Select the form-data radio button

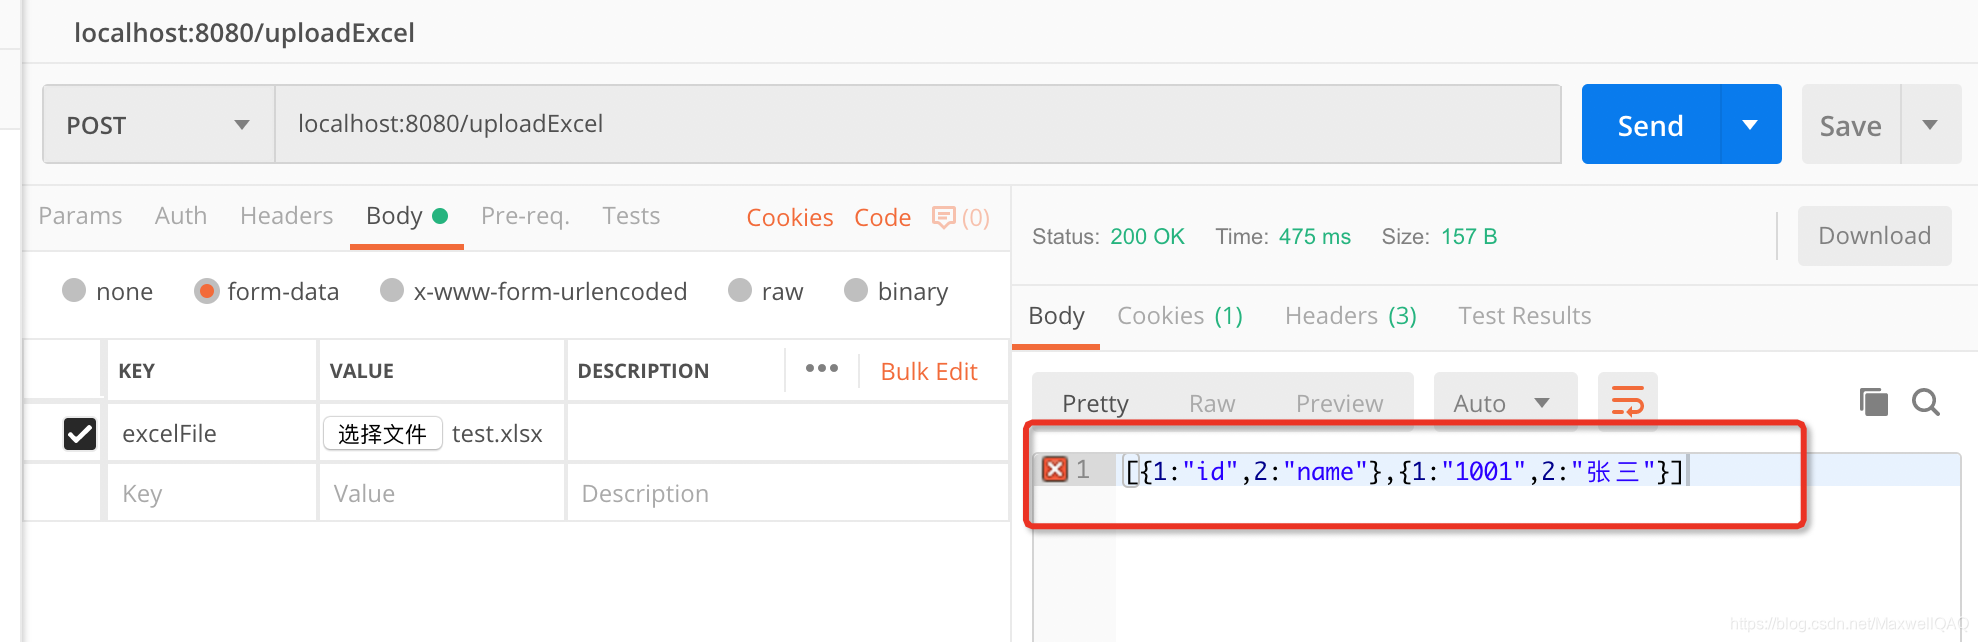(206, 290)
